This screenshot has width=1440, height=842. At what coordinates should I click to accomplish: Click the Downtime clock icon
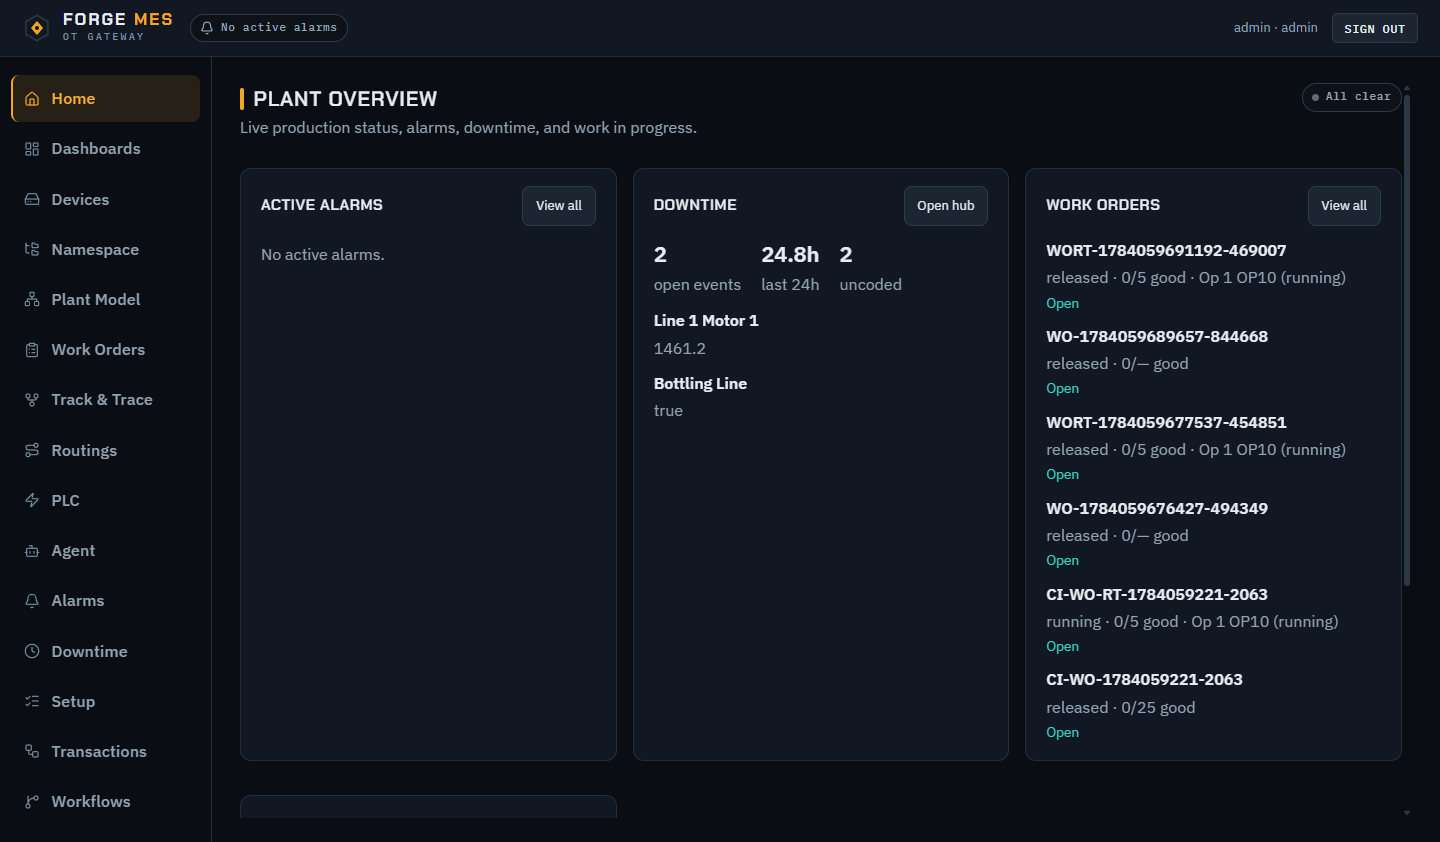coord(32,652)
